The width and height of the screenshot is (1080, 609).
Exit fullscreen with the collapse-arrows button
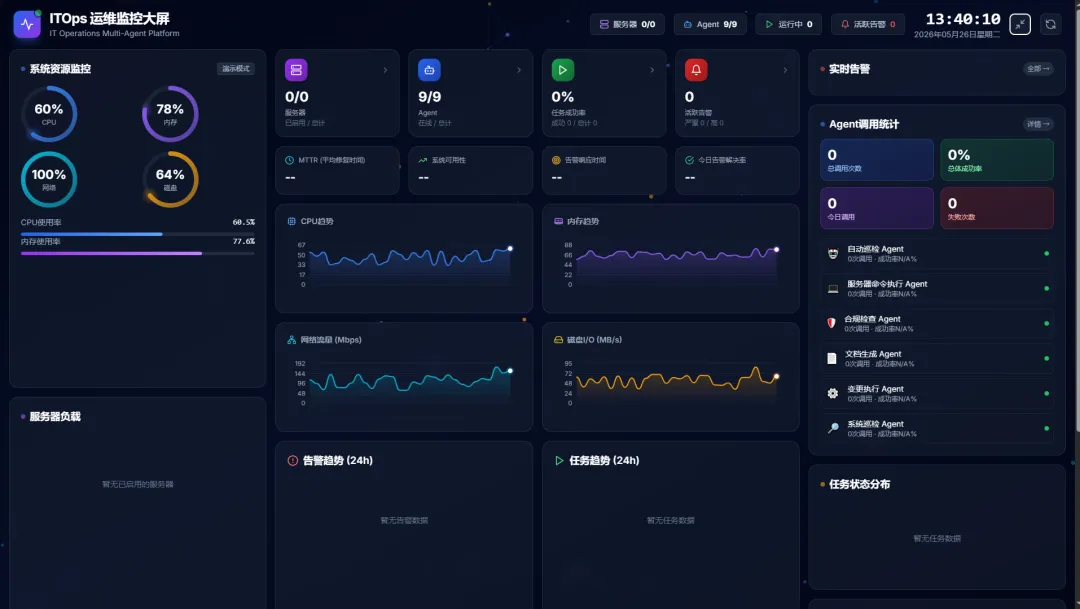[x=1019, y=24]
